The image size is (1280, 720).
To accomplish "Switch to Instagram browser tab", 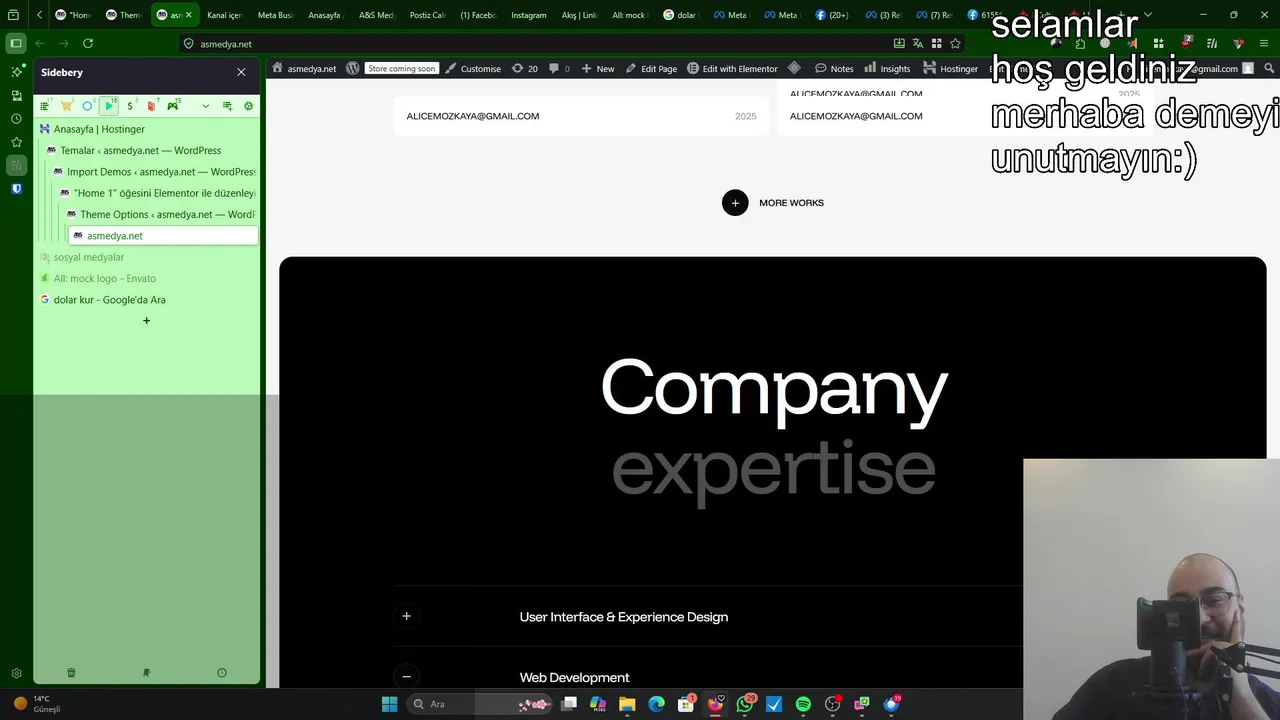I will click(x=528, y=15).
